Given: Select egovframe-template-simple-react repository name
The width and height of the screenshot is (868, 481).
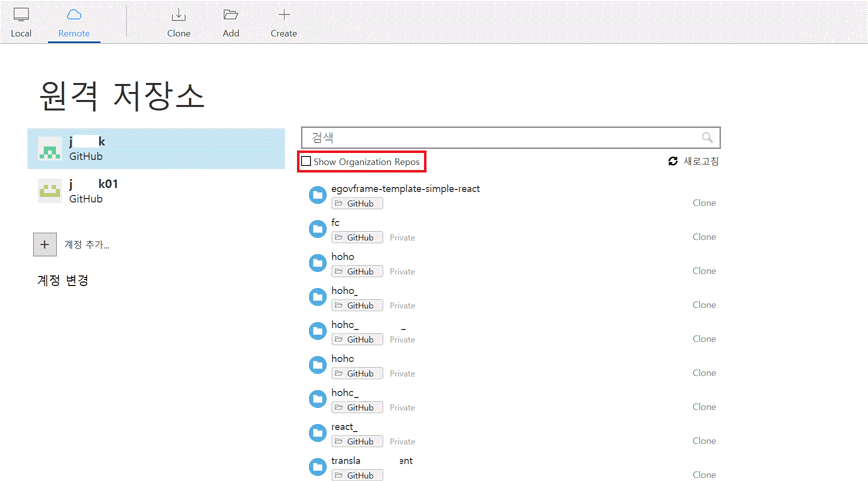Looking at the screenshot, I should [405, 189].
